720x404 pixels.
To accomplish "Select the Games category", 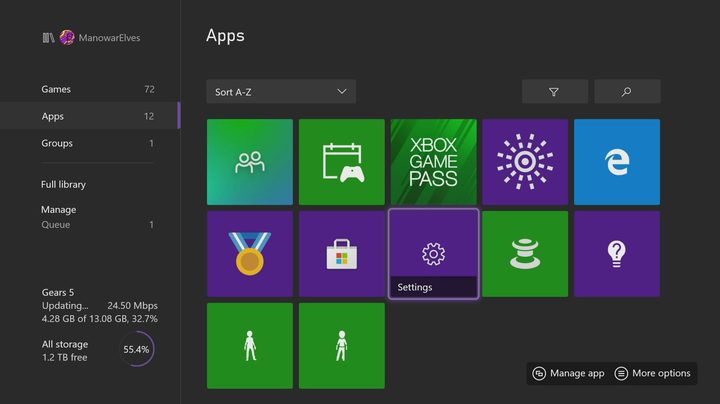I will pos(90,89).
